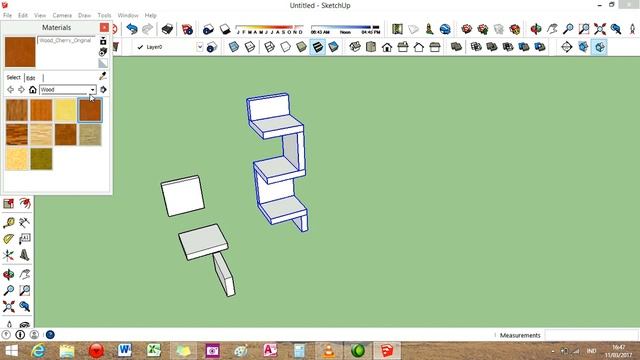The height and width of the screenshot is (360, 640).
Task: Open the Edit menu
Action: click(x=23, y=15)
